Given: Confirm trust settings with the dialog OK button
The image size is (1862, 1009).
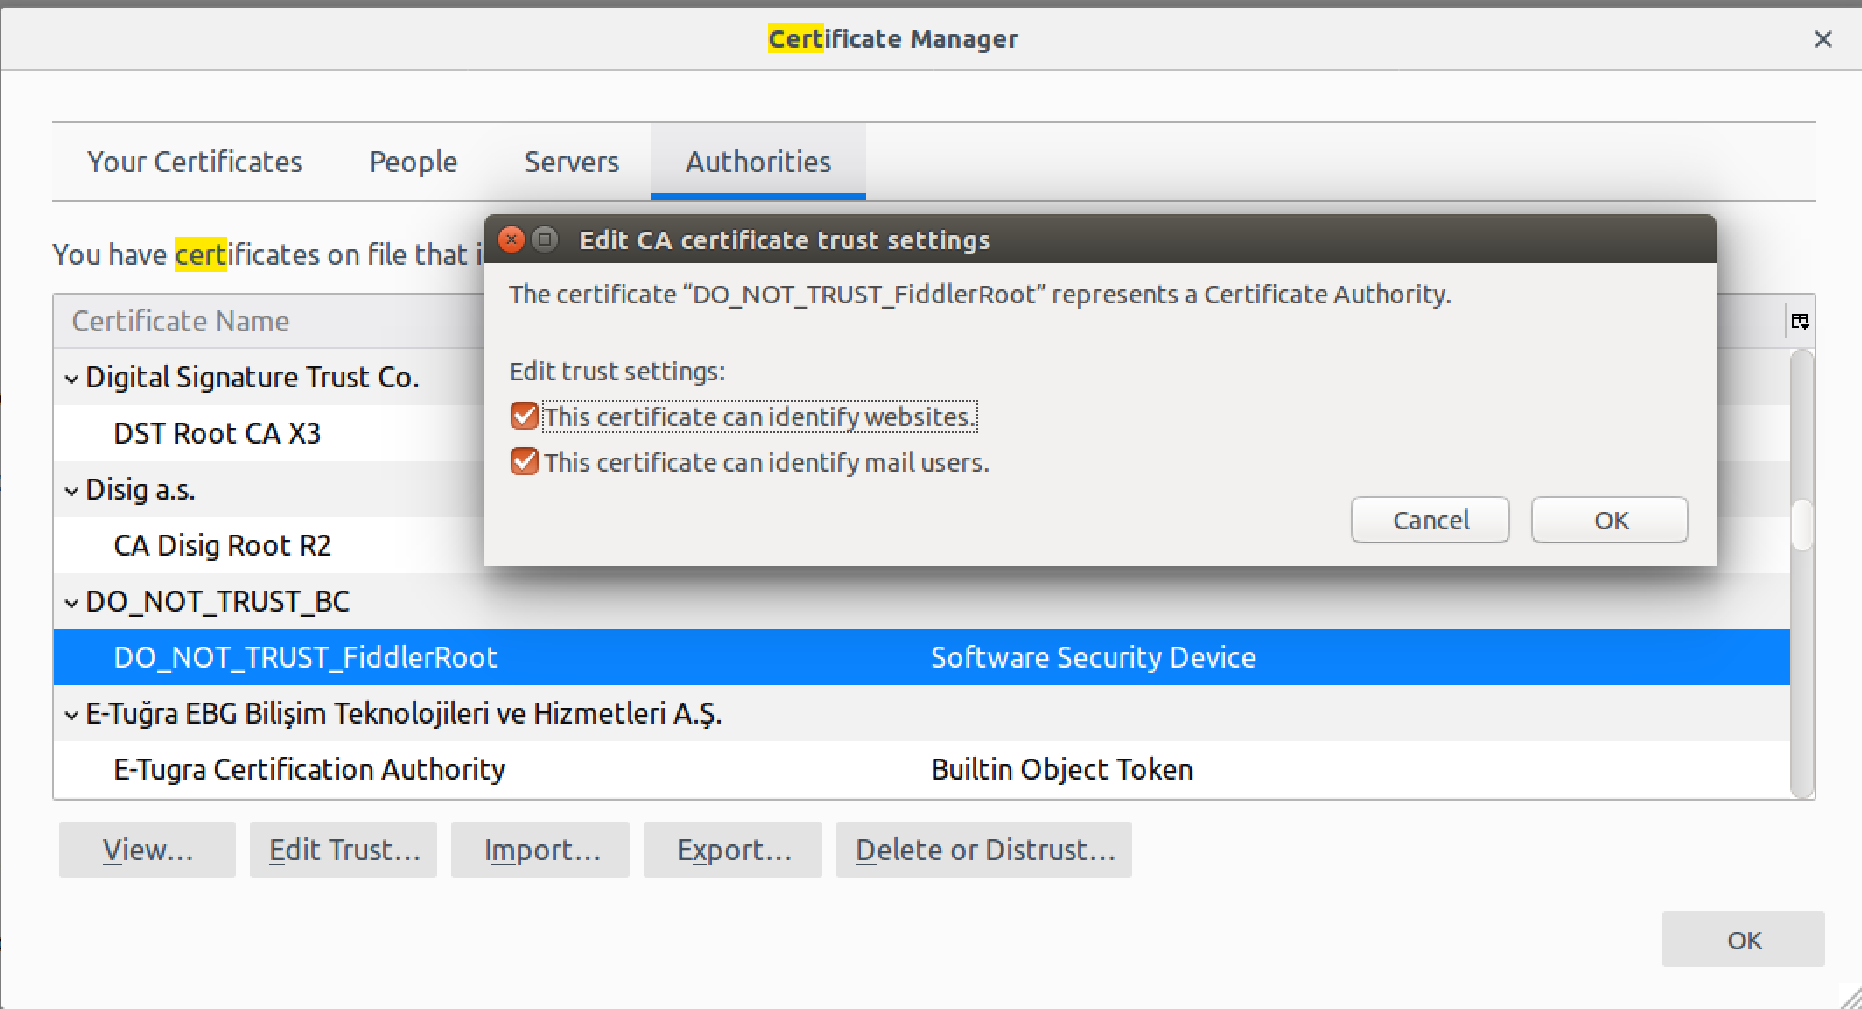Looking at the screenshot, I should click(x=1609, y=520).
